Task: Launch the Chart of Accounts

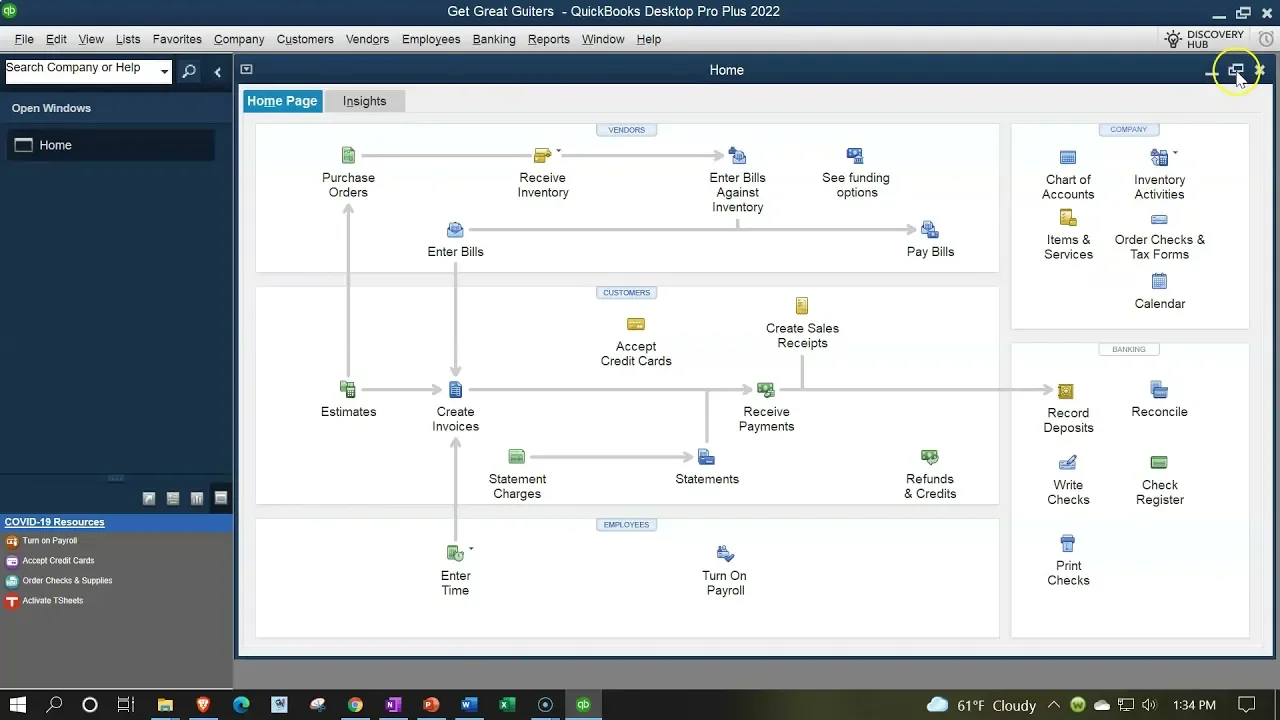Action: (1068, 158)
